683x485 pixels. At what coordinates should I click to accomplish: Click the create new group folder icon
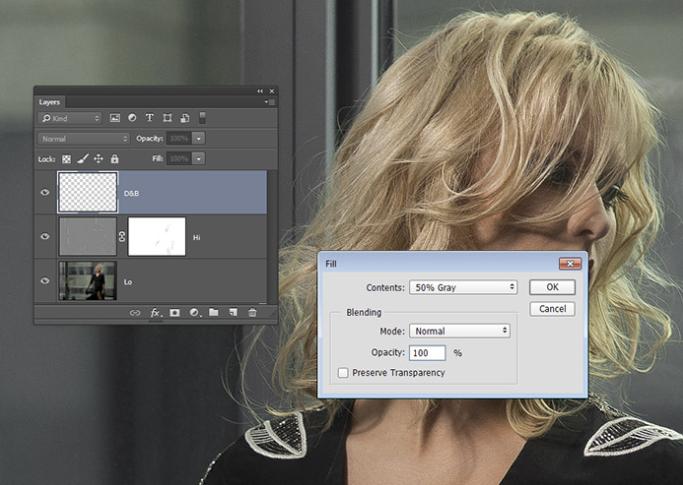point(213,313)
